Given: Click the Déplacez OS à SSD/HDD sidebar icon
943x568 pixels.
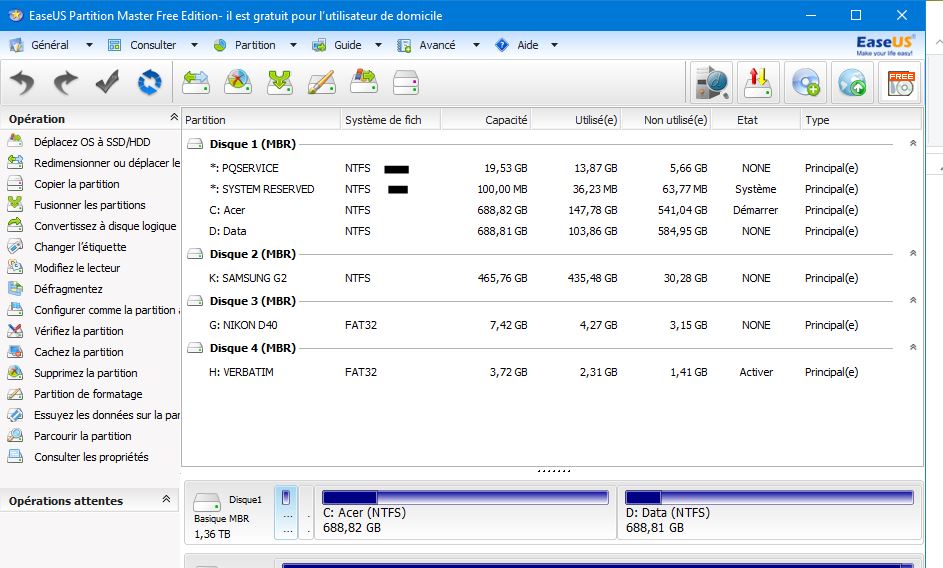Looking at the screenshot, I should pyautogui.click(x=15, y=141).
